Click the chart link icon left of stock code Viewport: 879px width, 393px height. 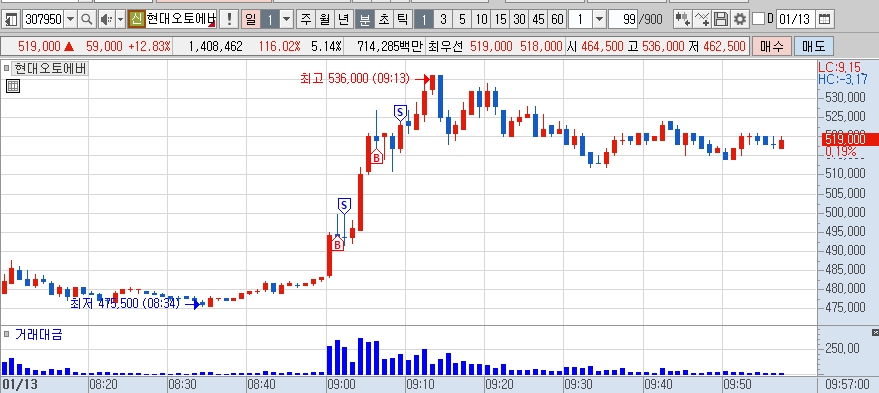(10, 20)
